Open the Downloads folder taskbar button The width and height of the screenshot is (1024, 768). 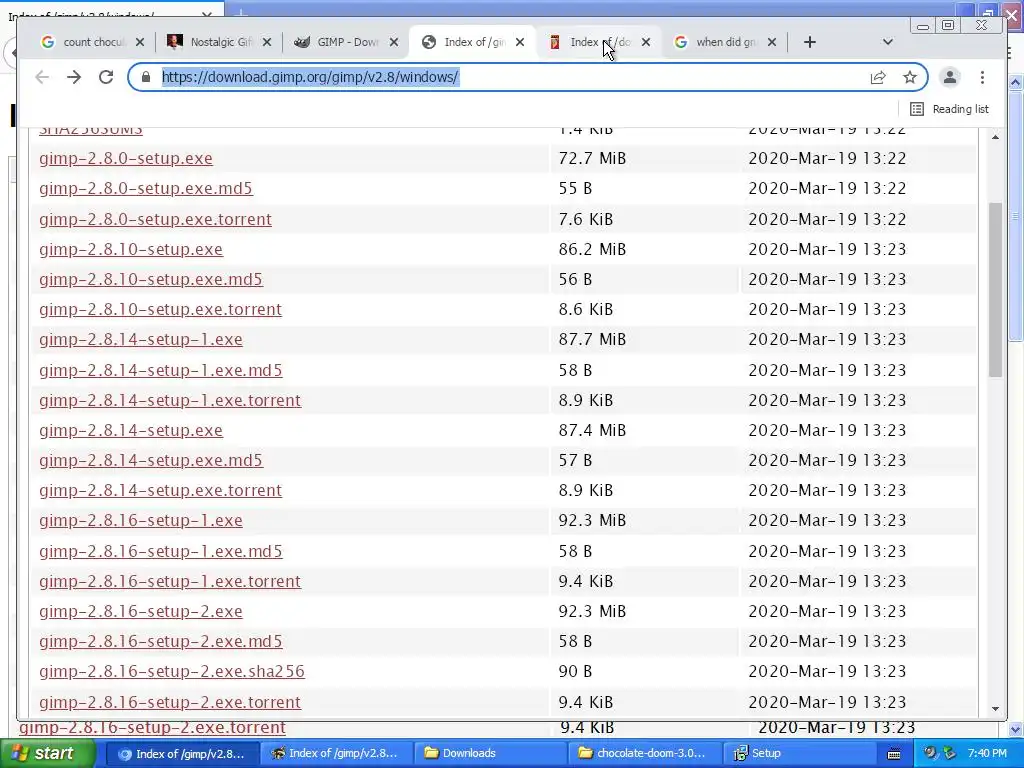click(490, 754)
